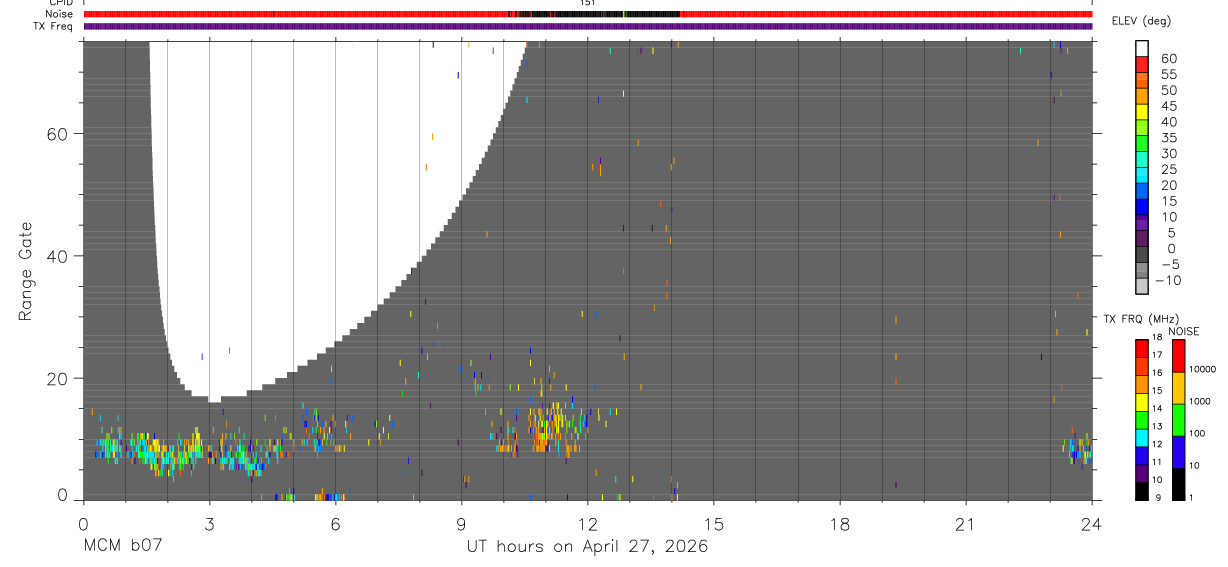Click x-axis tick label '21'
Viewport: 1228px width, 567px height.
965,524
